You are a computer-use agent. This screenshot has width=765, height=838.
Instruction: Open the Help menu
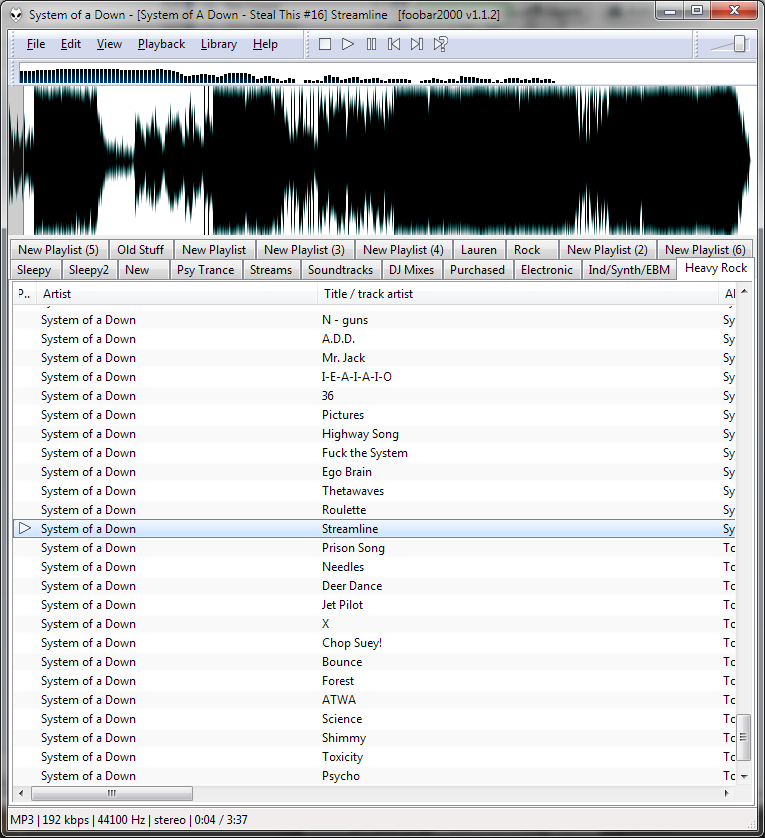coord(265,44)
